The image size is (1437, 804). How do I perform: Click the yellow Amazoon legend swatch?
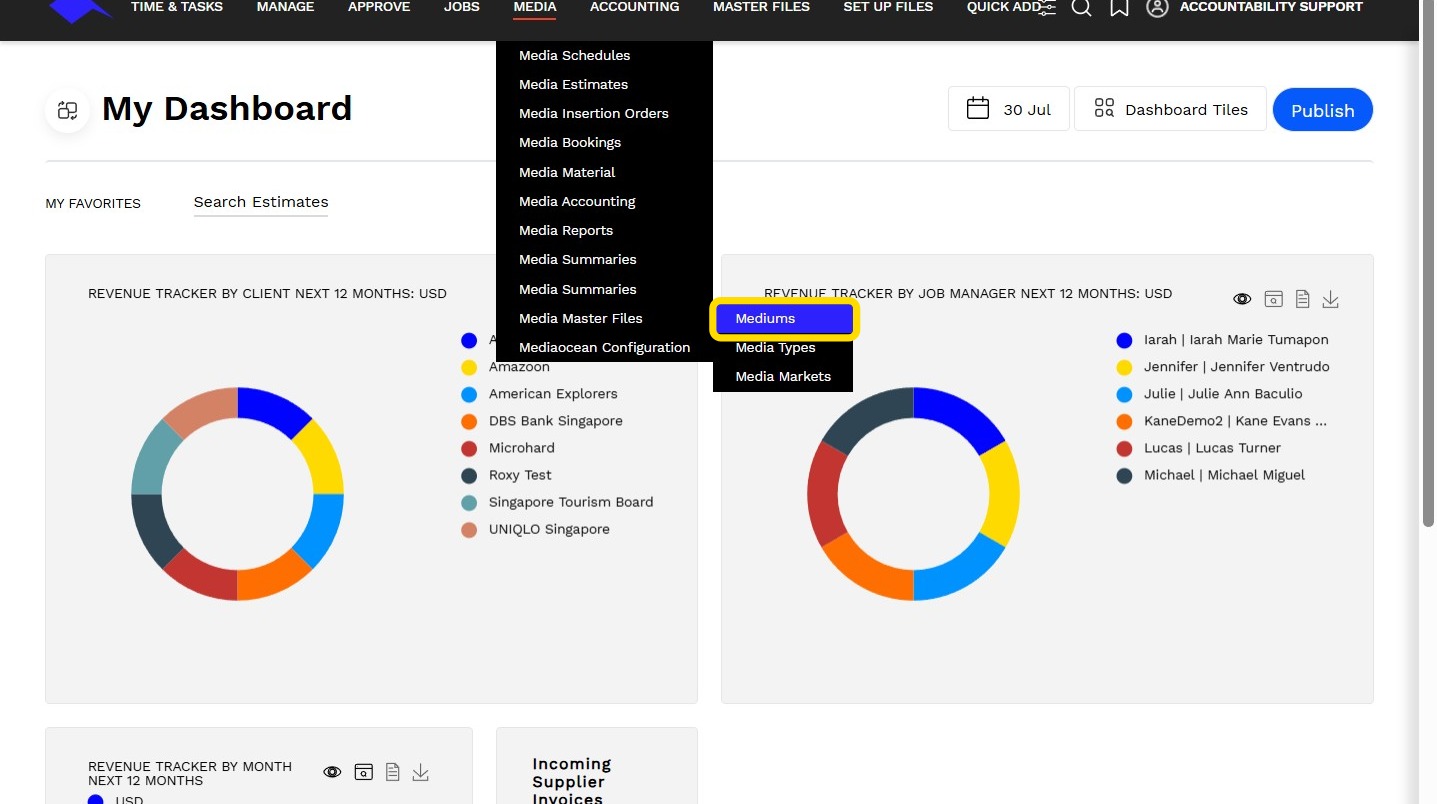pos(469,367)
